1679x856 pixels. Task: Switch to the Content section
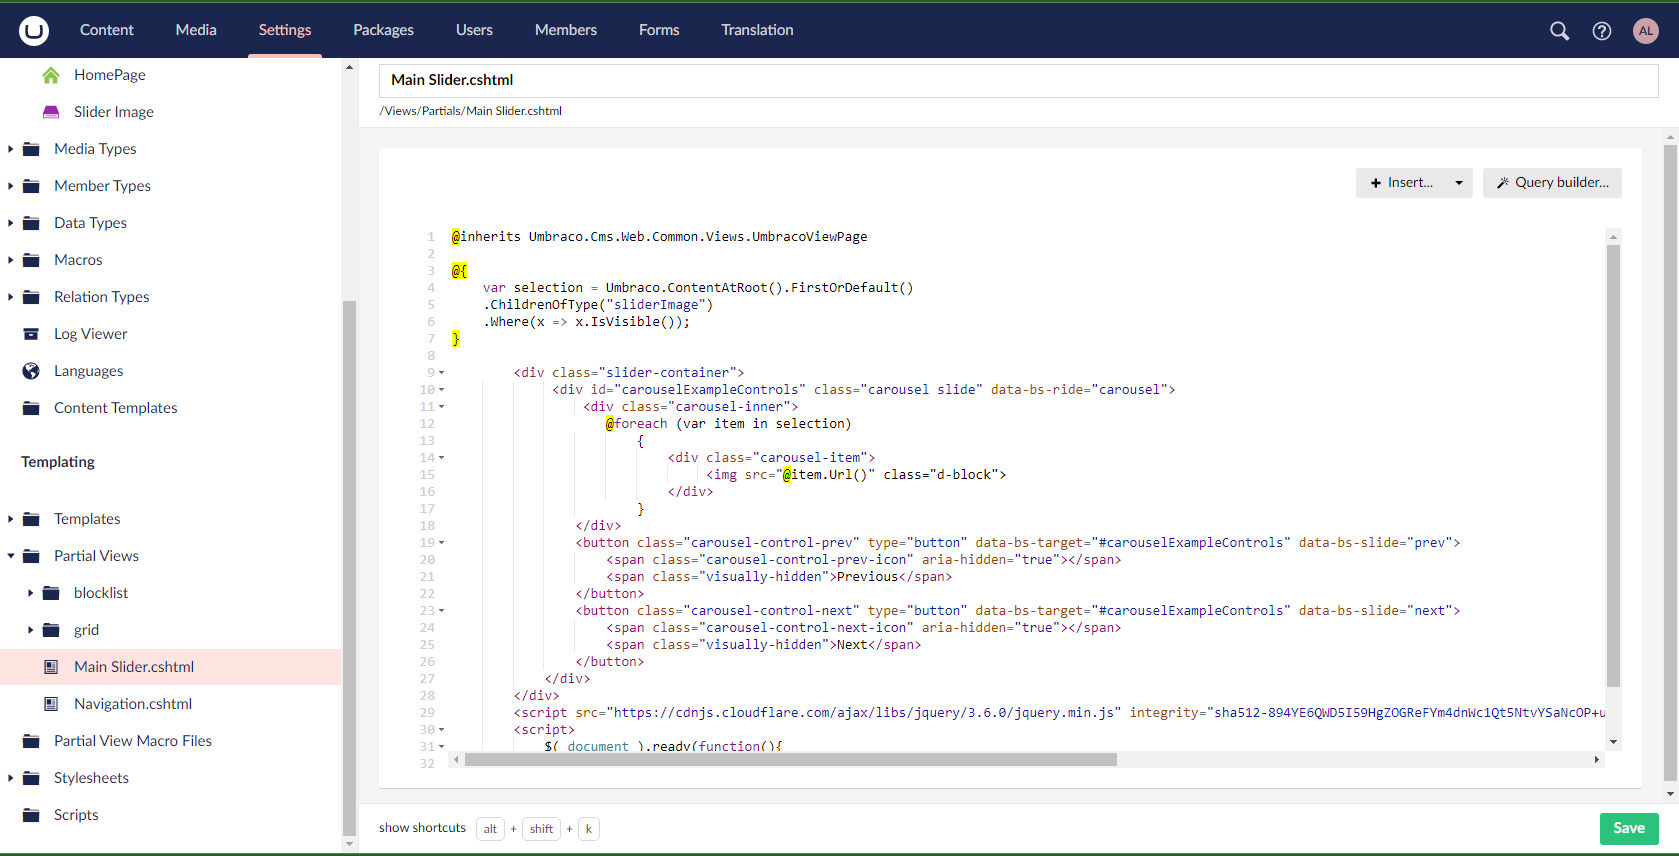tap(106, 30)
